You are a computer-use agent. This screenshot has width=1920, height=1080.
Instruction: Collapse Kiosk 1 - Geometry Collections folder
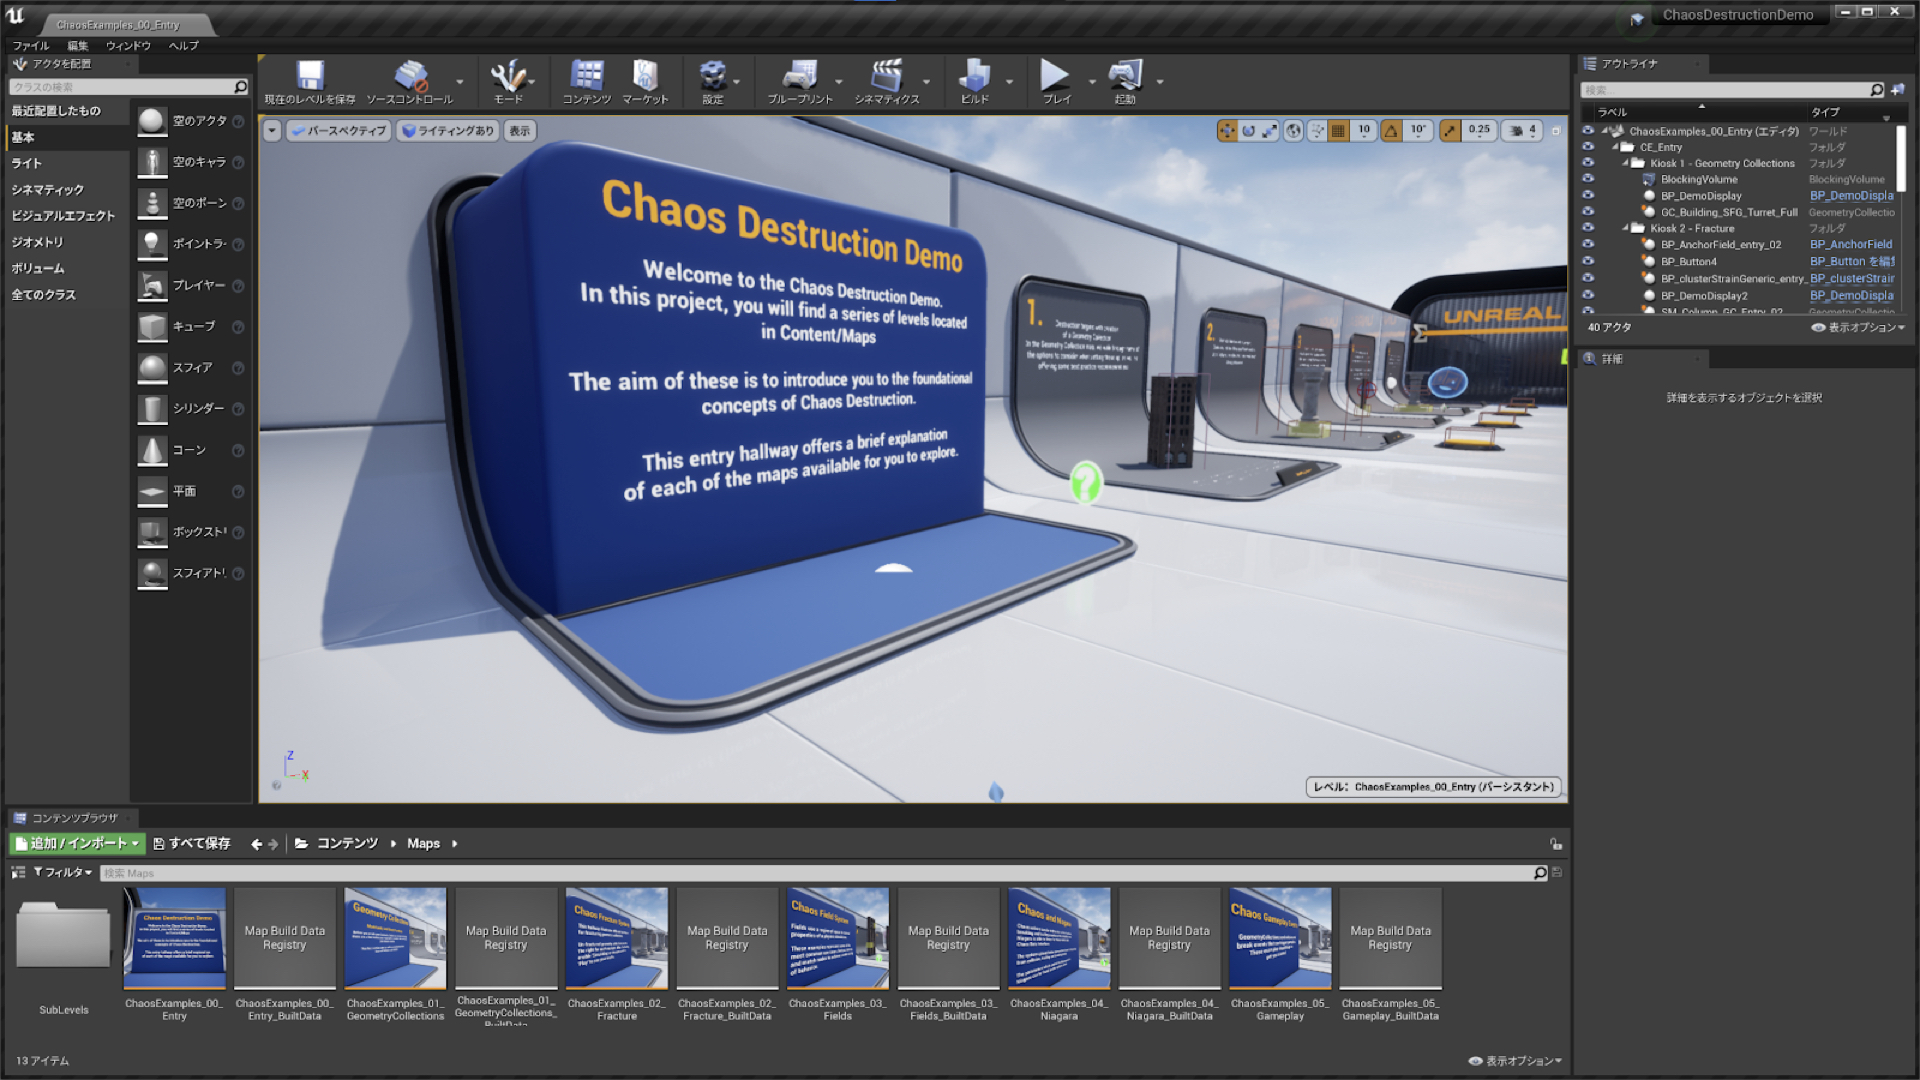[1626, 163]
